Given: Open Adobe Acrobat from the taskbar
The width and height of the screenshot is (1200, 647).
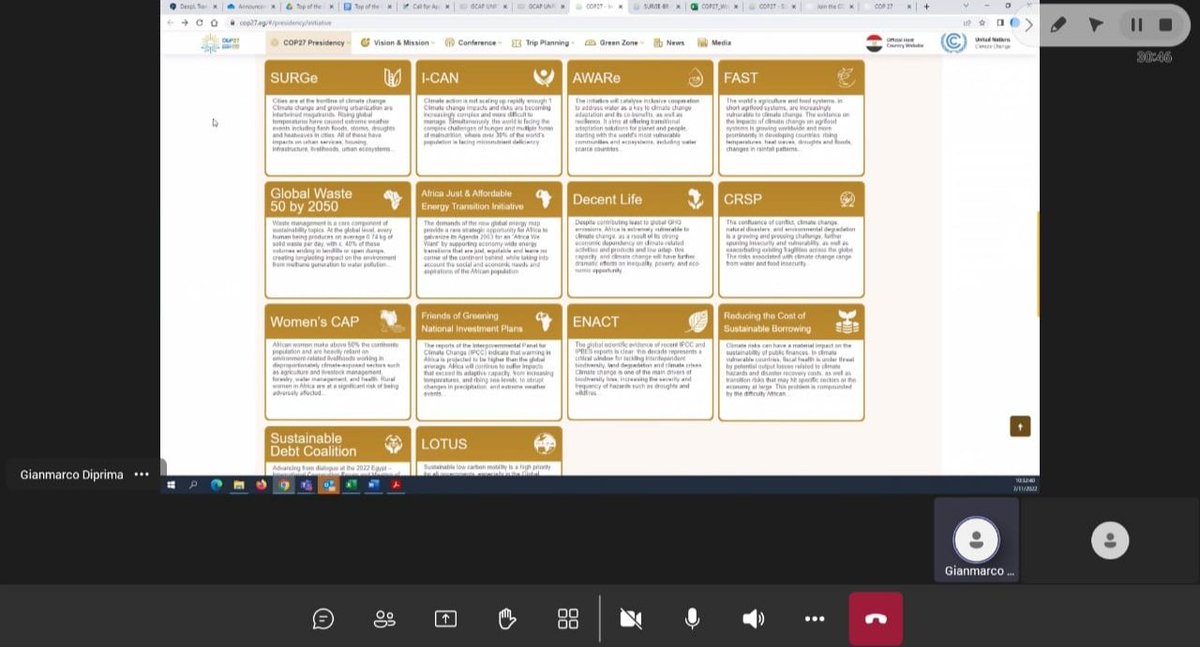Looking at the screenshot, I should [396, 485].
